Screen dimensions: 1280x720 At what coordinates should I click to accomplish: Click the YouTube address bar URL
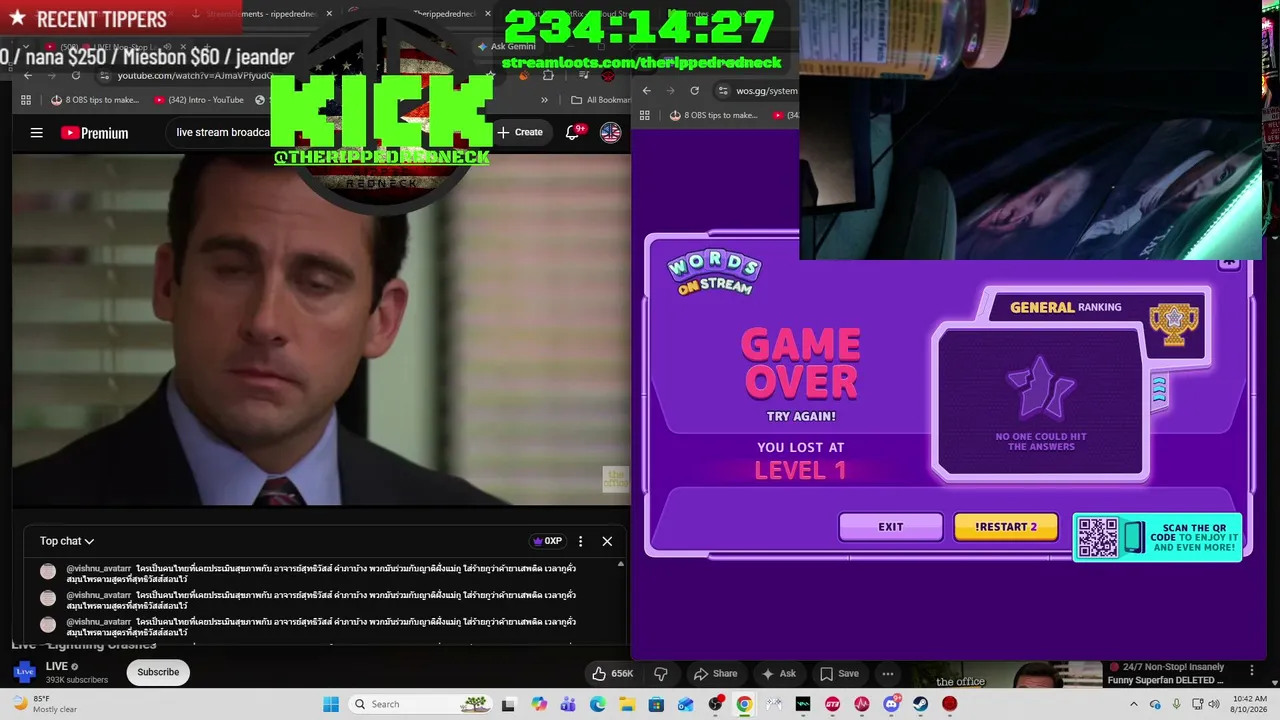194,76
